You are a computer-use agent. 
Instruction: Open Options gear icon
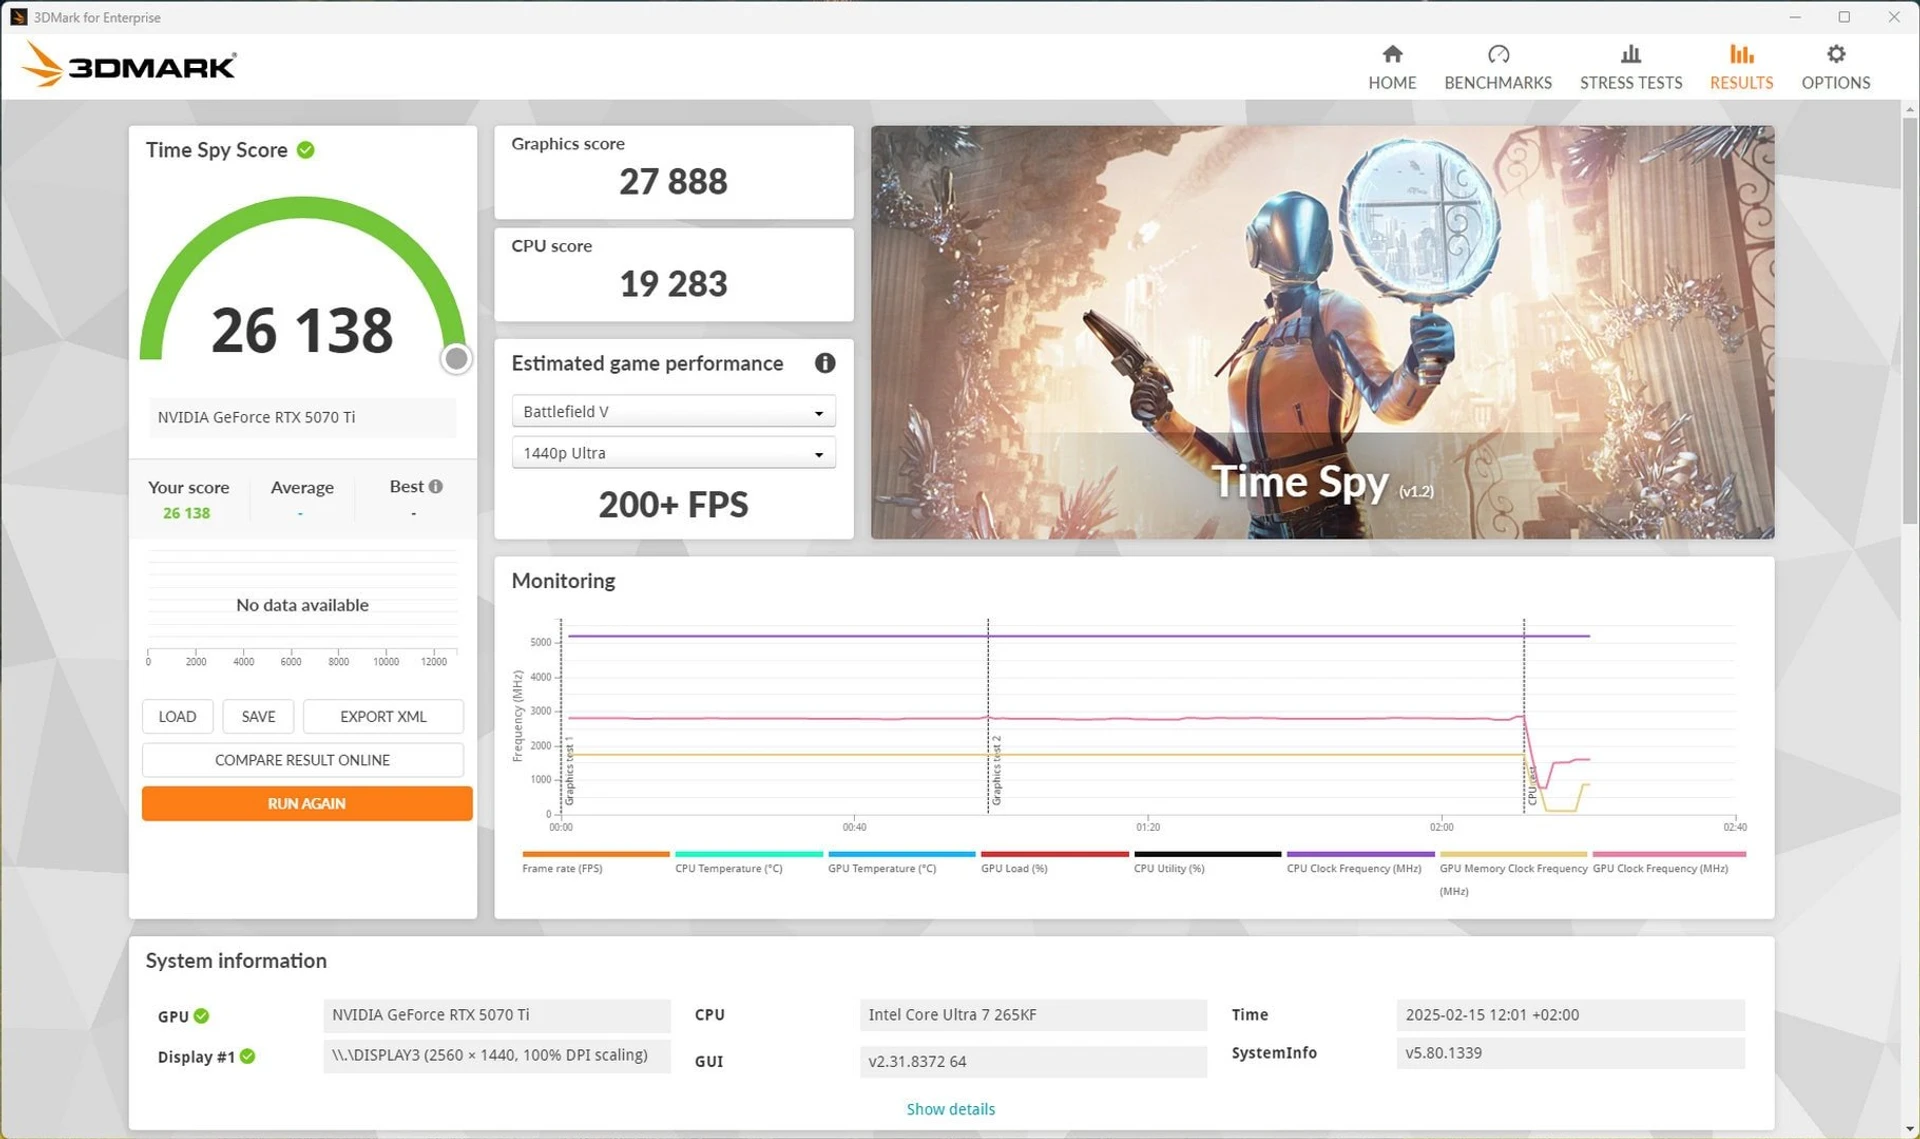click(x=1836, y=54)
